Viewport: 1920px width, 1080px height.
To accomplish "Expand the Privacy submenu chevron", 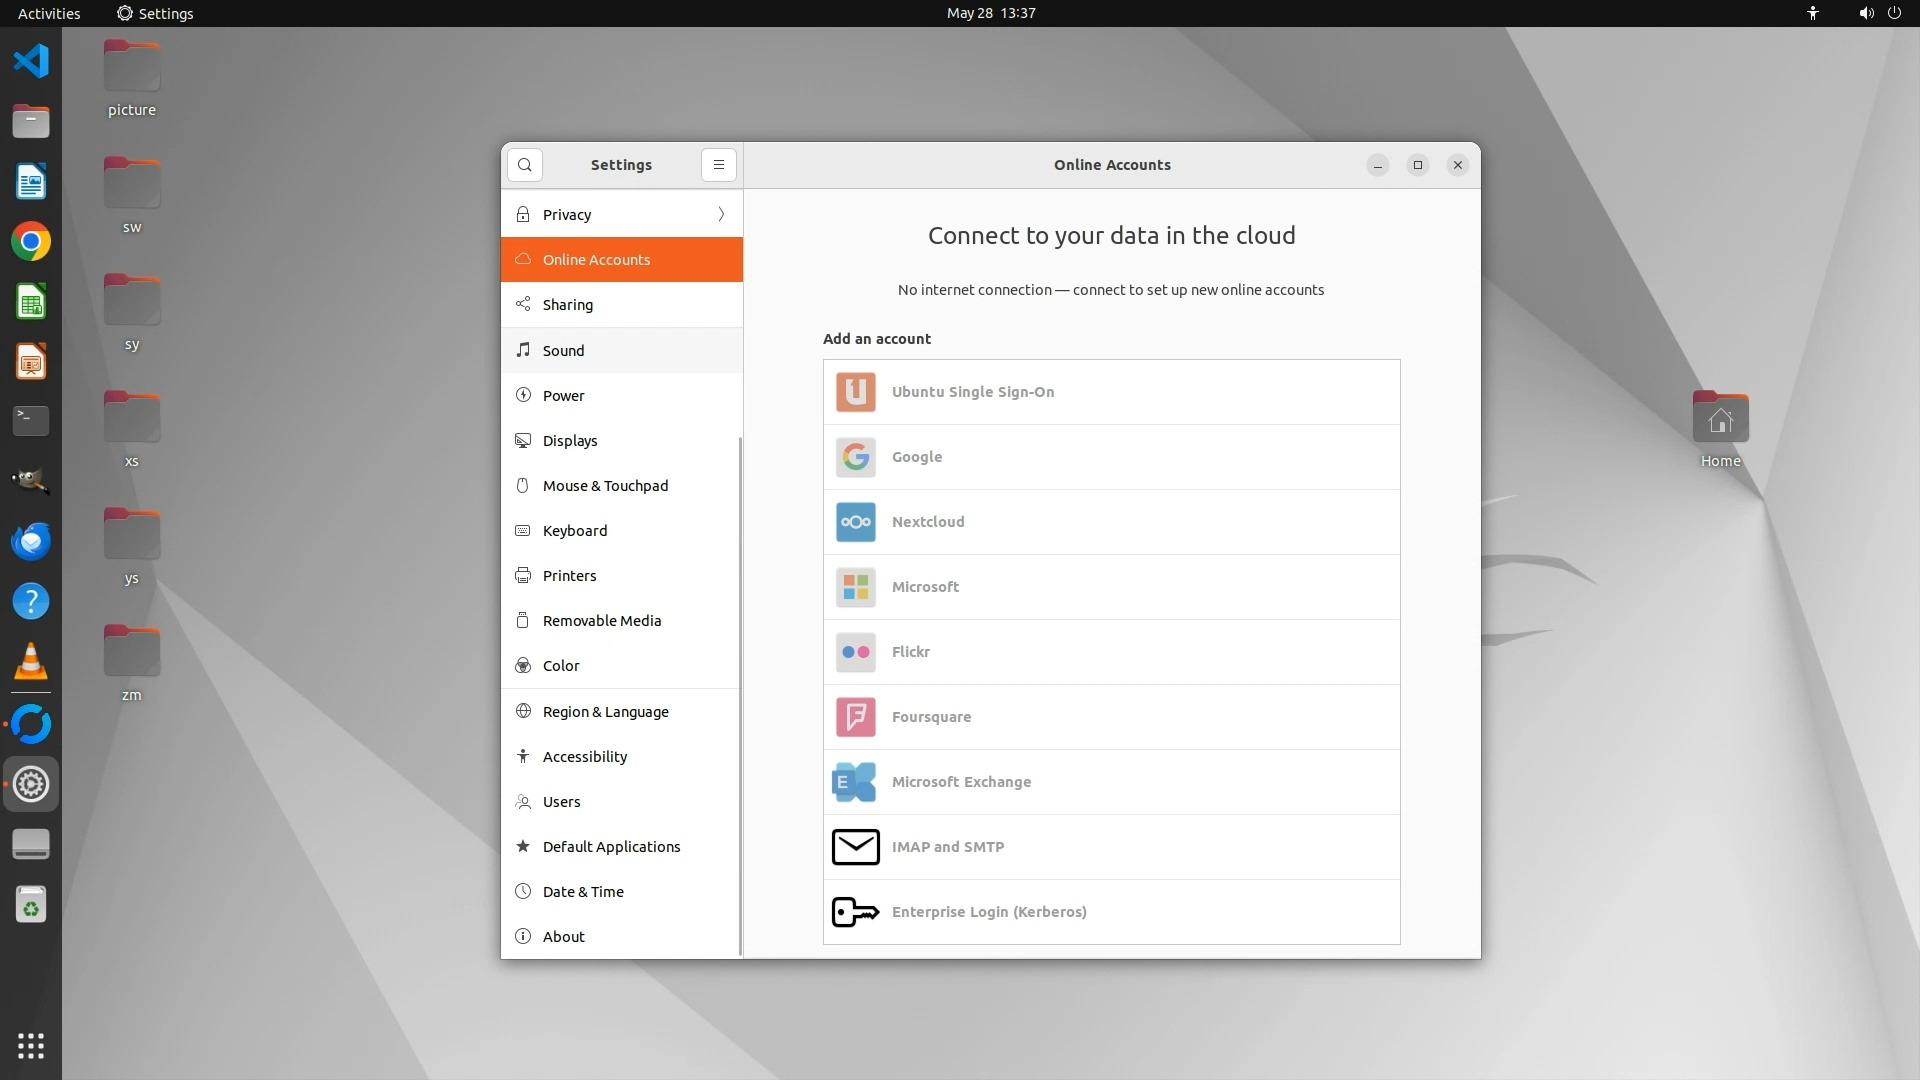I will [721, 215].
